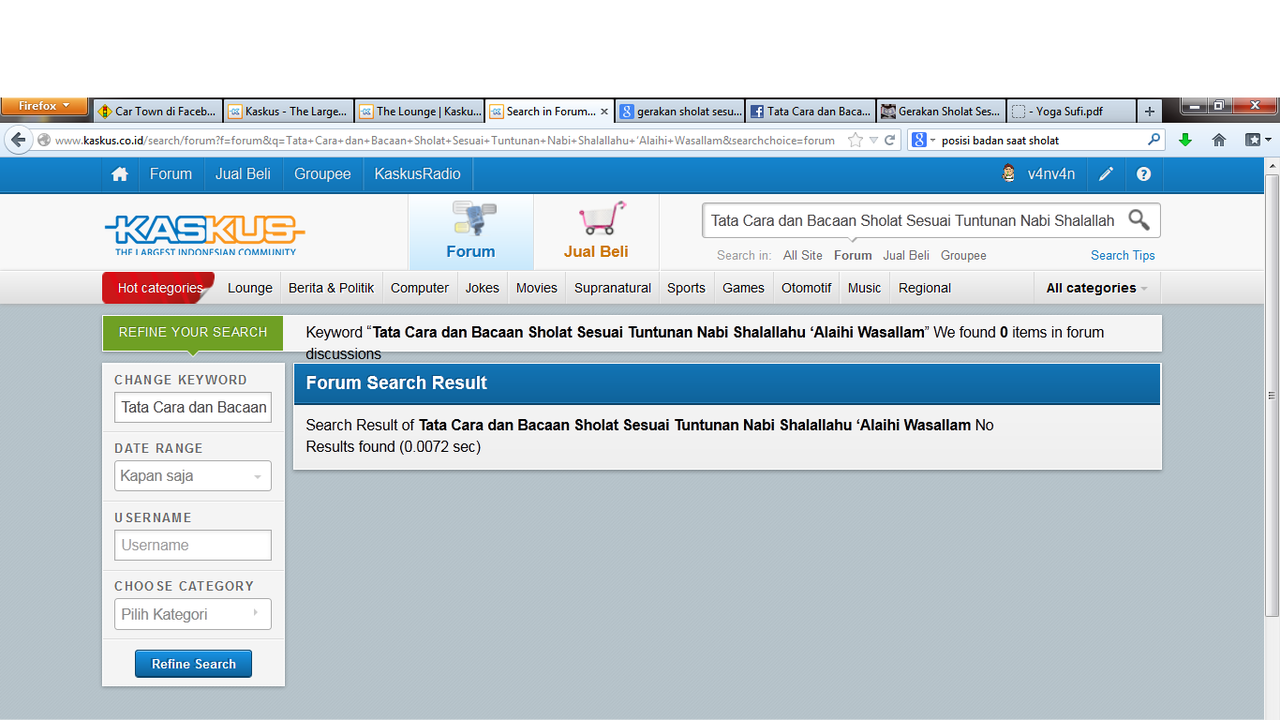Open the bookmarks menu icon in Firefox toolbar
This screenshot has height=720, width=1280.
click(x=1256, y=140)
